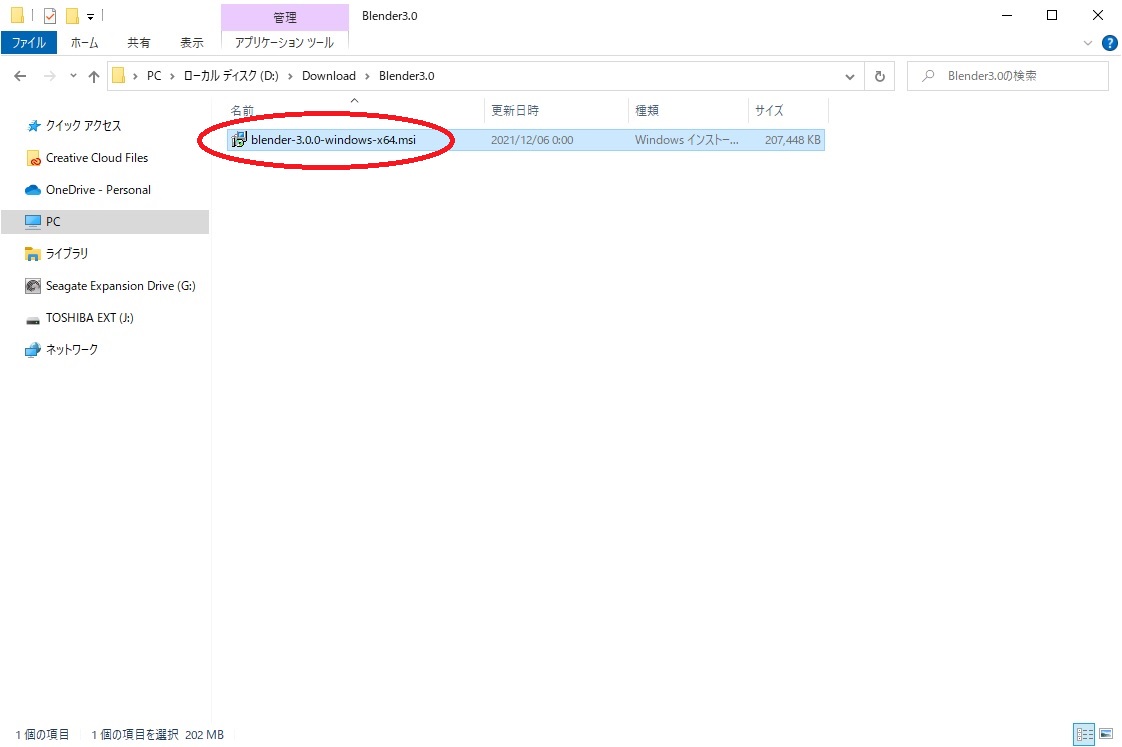Image resolution: width=1122 pixels, height=747 pixels.
Task: Open クイック アクセス in navigation pane
Action: tap(83, 126)
